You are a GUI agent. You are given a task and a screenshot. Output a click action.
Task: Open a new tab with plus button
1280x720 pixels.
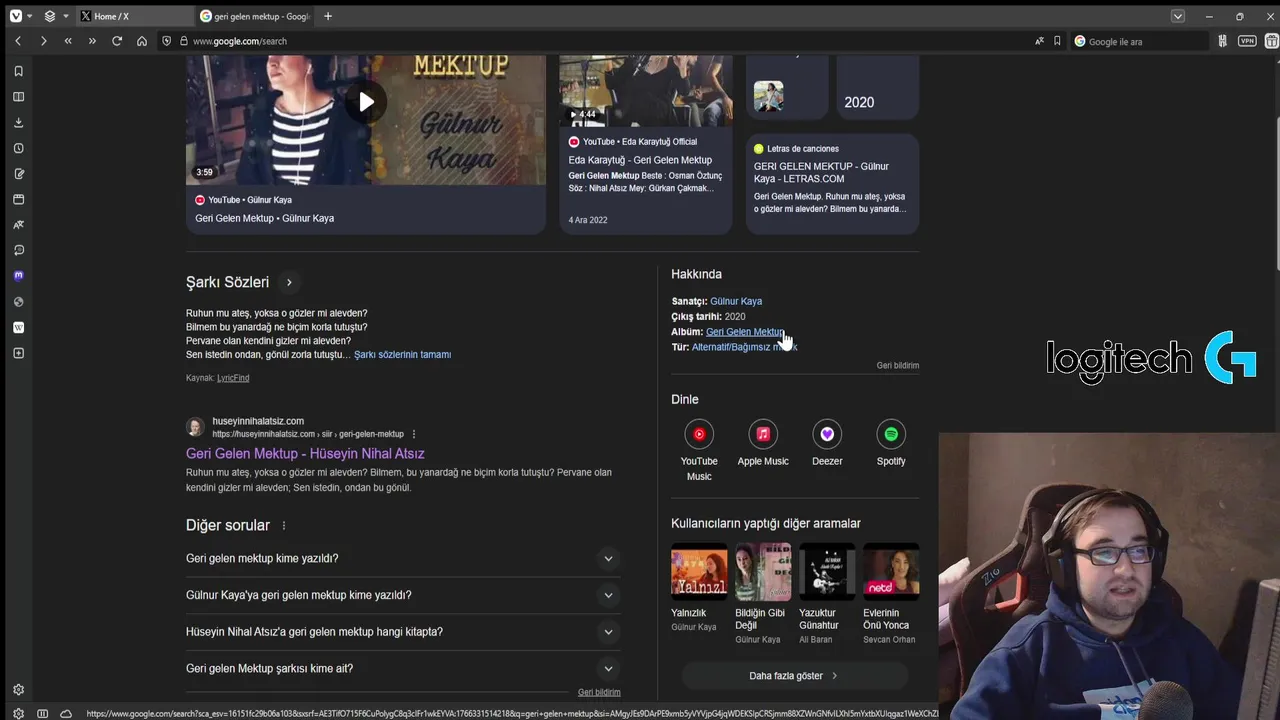(x=328, y=16)
